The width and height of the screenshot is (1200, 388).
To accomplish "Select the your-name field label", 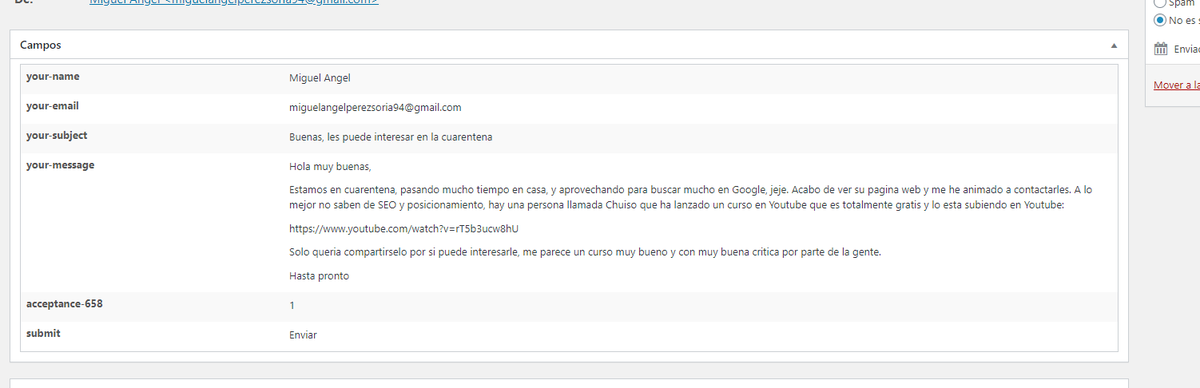I will (x=53, y=76).
